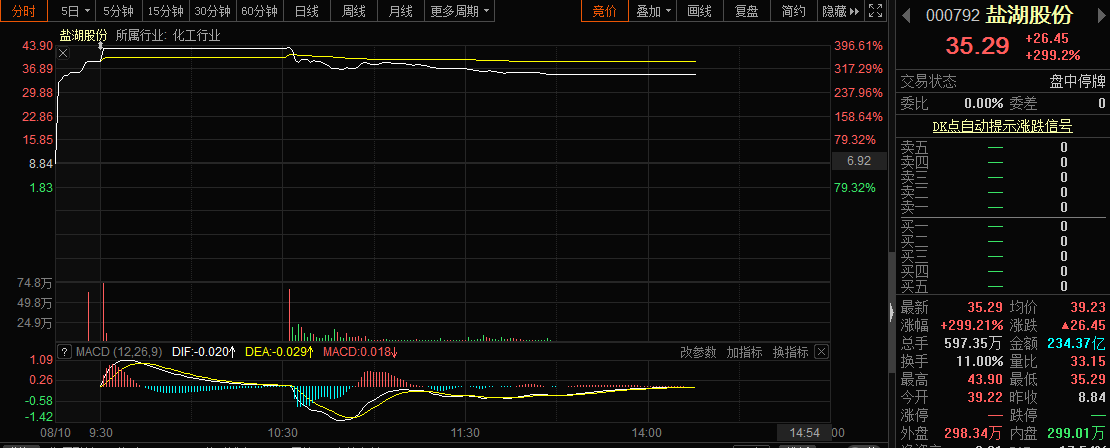The height and width of the screenshot is (448, 1110).
Task: Click the DEA:-0.029 value
Action: [280, 352]
